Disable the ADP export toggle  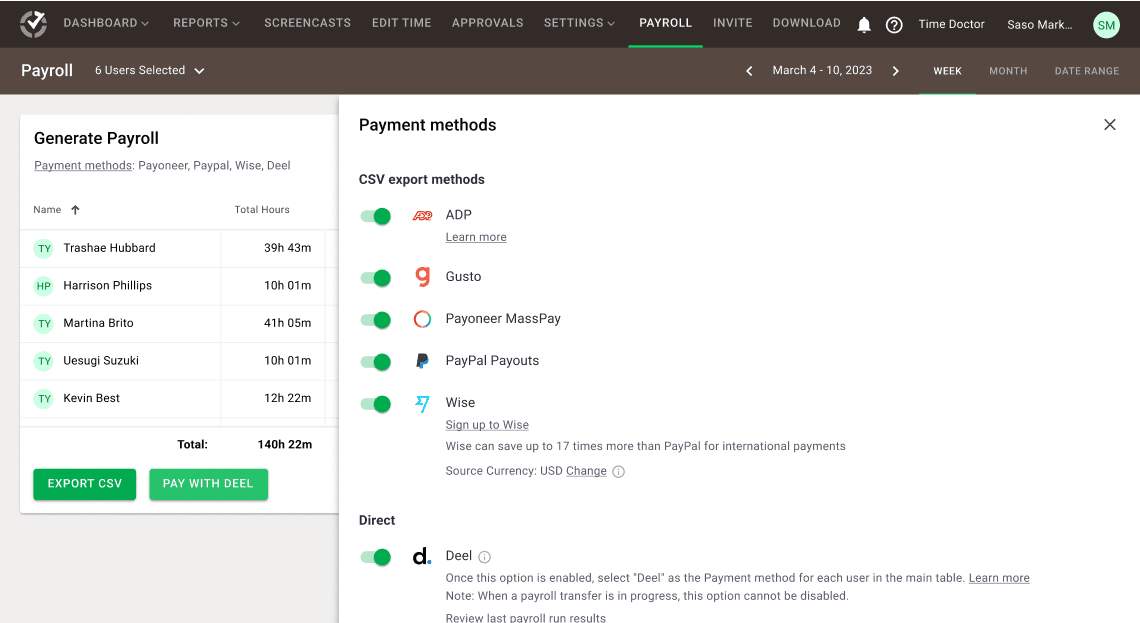point(376,216)
